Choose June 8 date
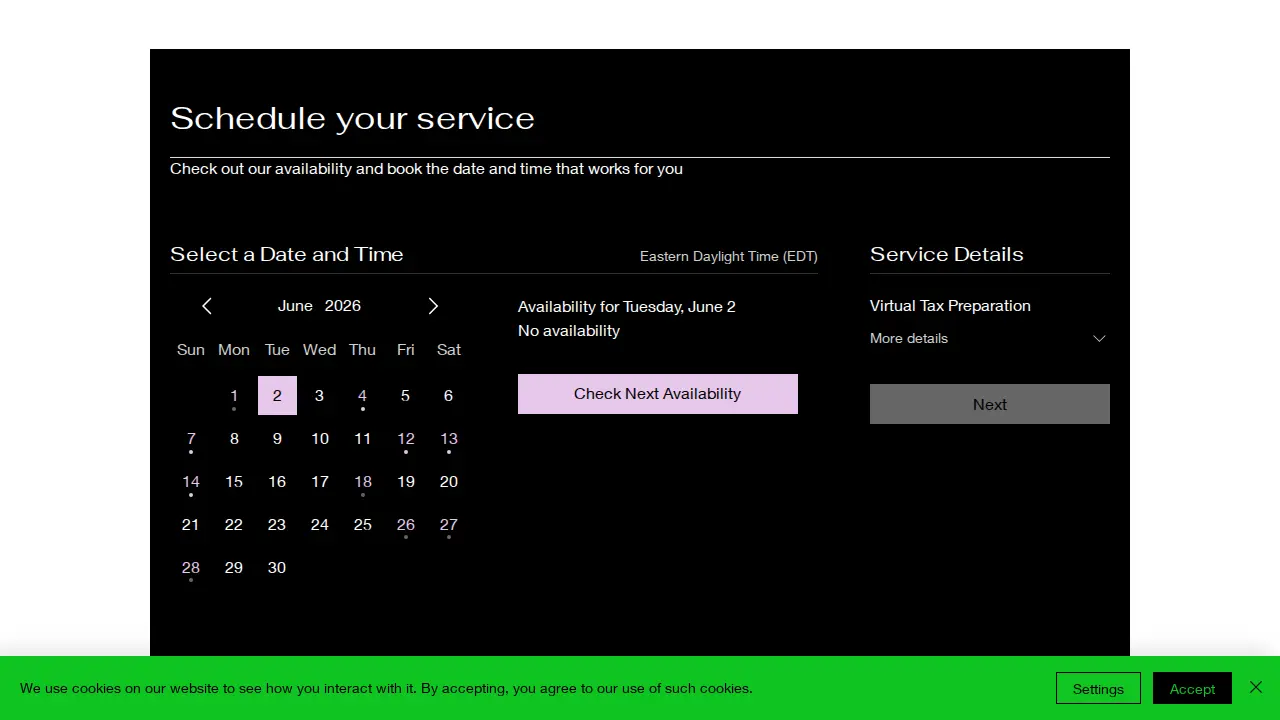 234,439
